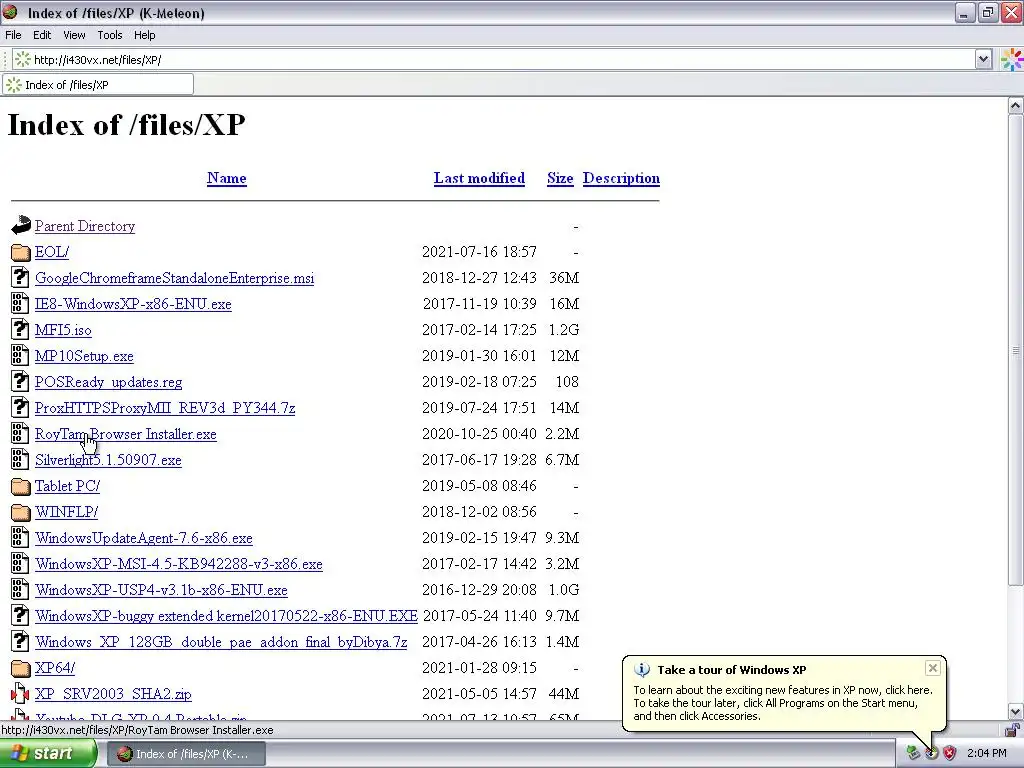Download XP_SRV2003_SHA2.zip
Image resolution: width=1024 pixels, height=768 pixels.
click(x=113, y=694)
